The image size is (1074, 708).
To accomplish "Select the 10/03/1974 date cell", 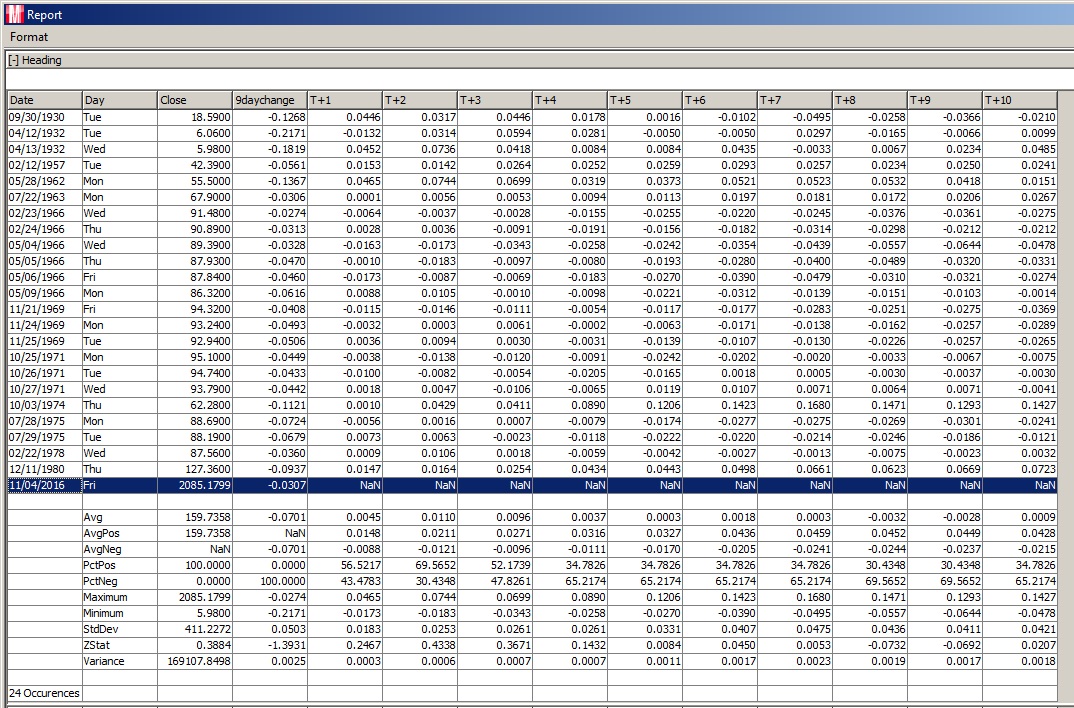I will tap(45, 405).
